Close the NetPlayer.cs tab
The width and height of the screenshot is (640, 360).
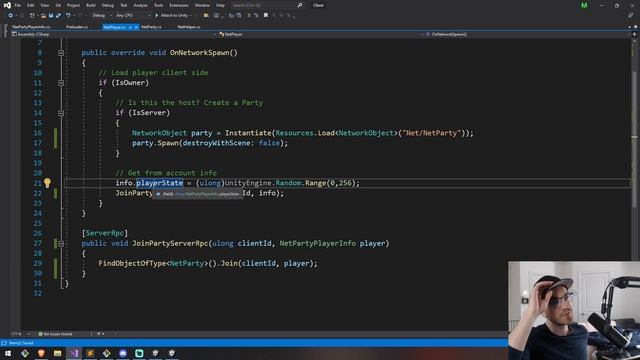[136, 27]
